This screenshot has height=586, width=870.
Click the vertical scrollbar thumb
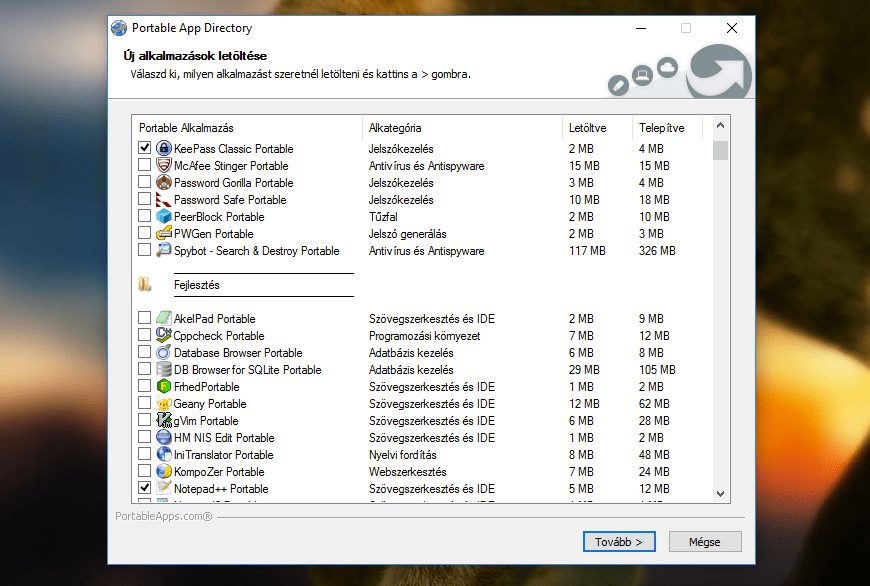[x=720, y=150]
